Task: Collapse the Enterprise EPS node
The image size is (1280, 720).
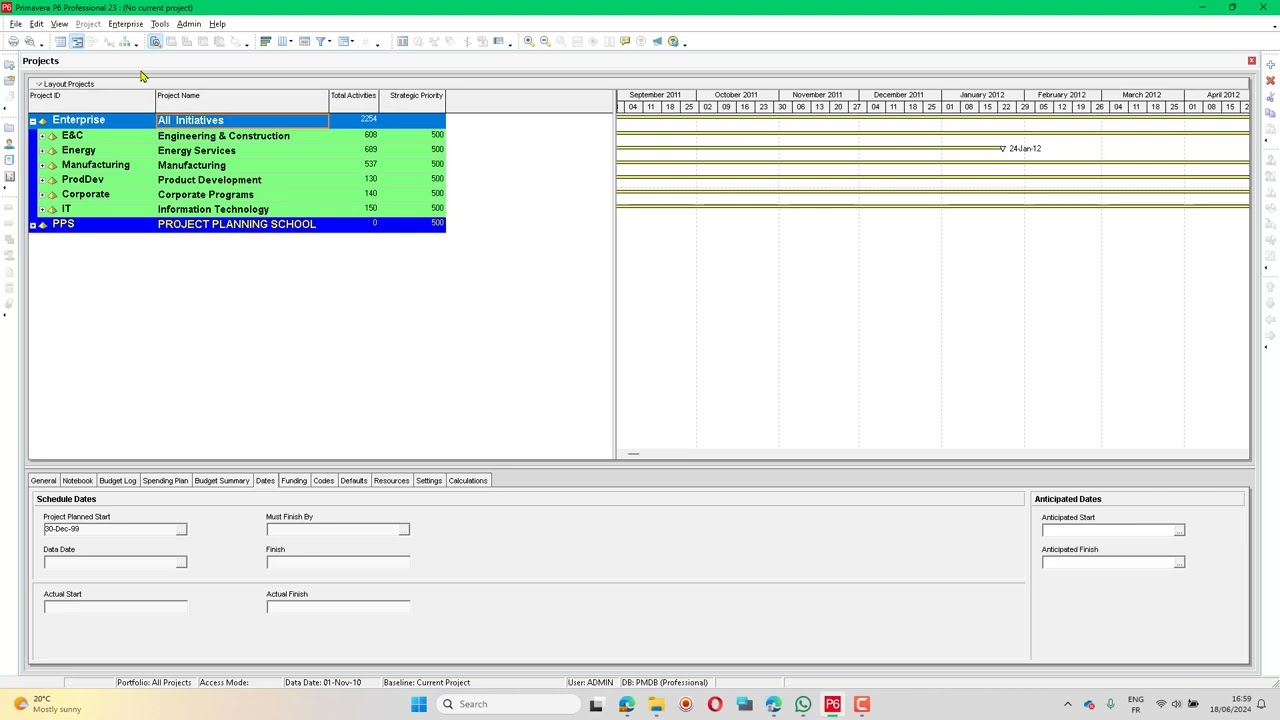Action: coord(33,121)
